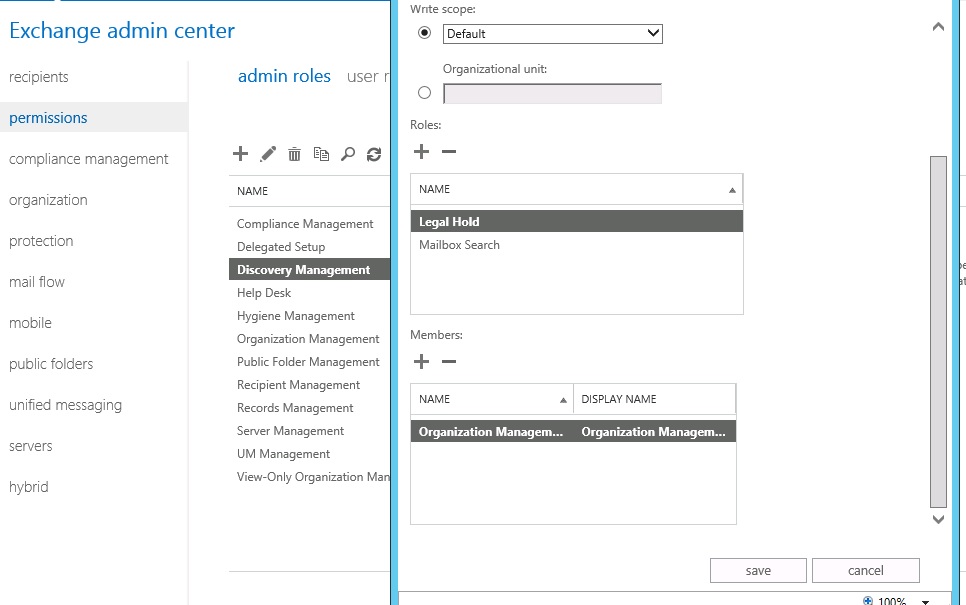
Task: Remove selected role with Roles minus icon
Action: 449,152
